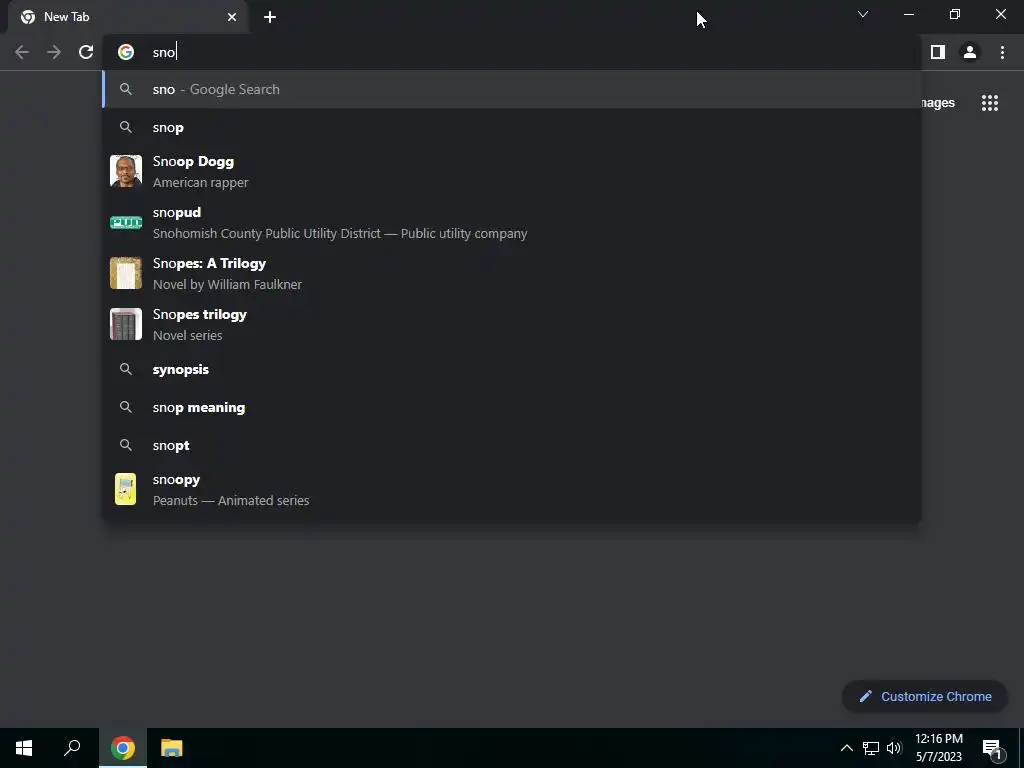The height and width of the screenshot is (768, 1024).
Task: Choose the 'snop' suggestion
Action: point(511,127)
